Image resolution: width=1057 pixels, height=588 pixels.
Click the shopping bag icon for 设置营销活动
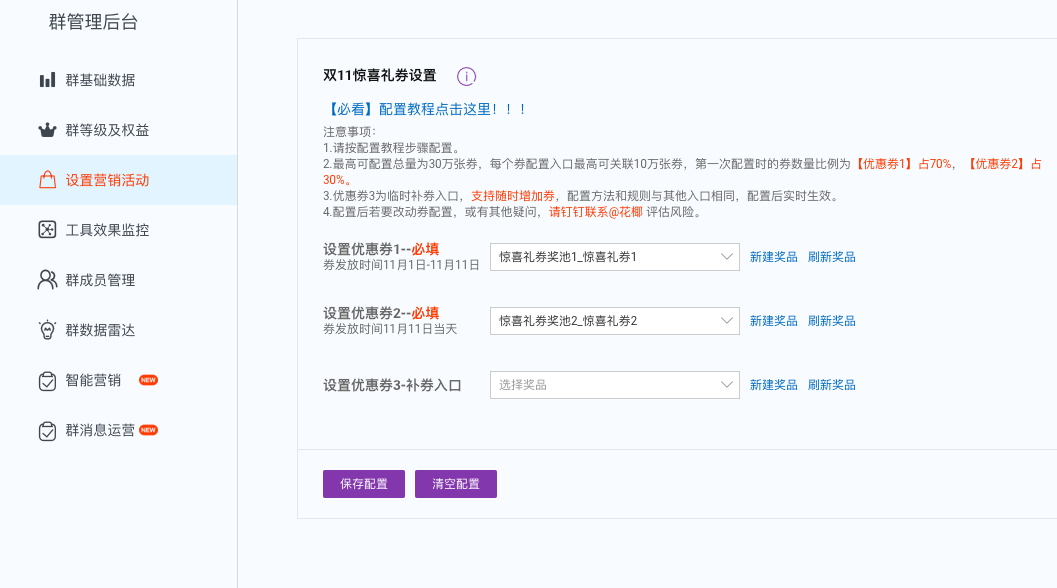coord(47,180)
